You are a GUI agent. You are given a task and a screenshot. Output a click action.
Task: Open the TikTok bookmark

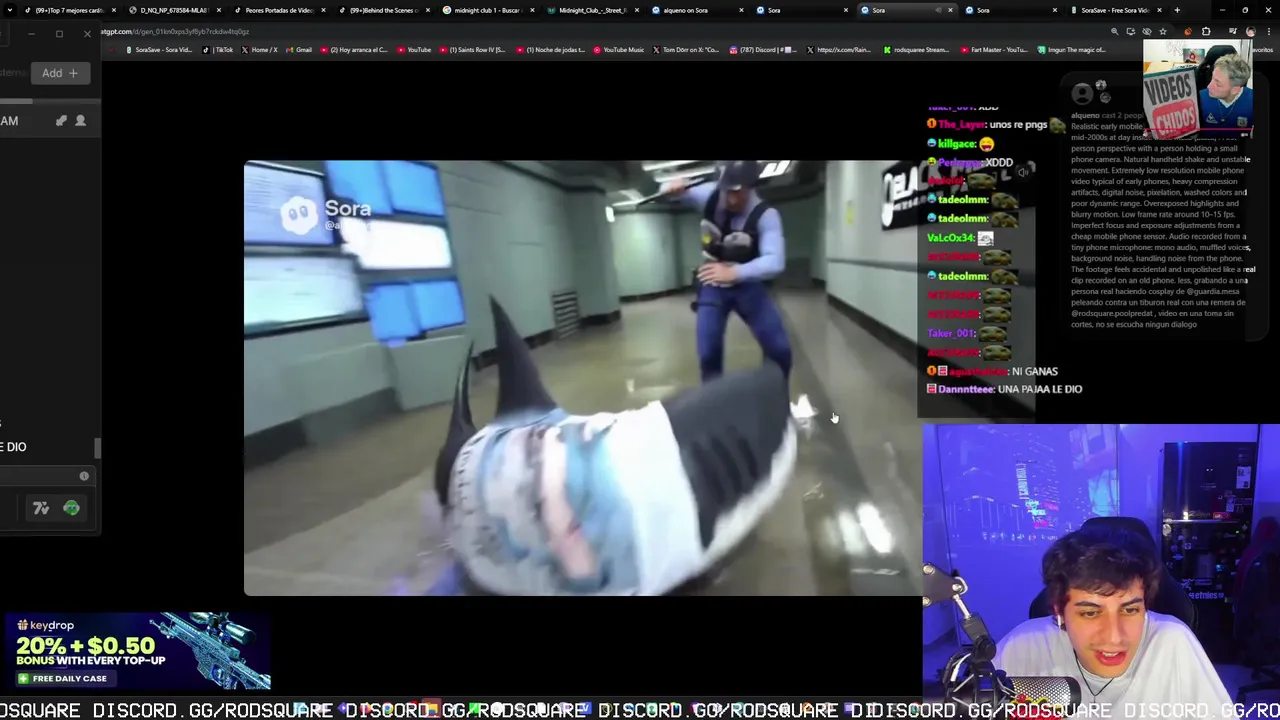tap(219, 50)
